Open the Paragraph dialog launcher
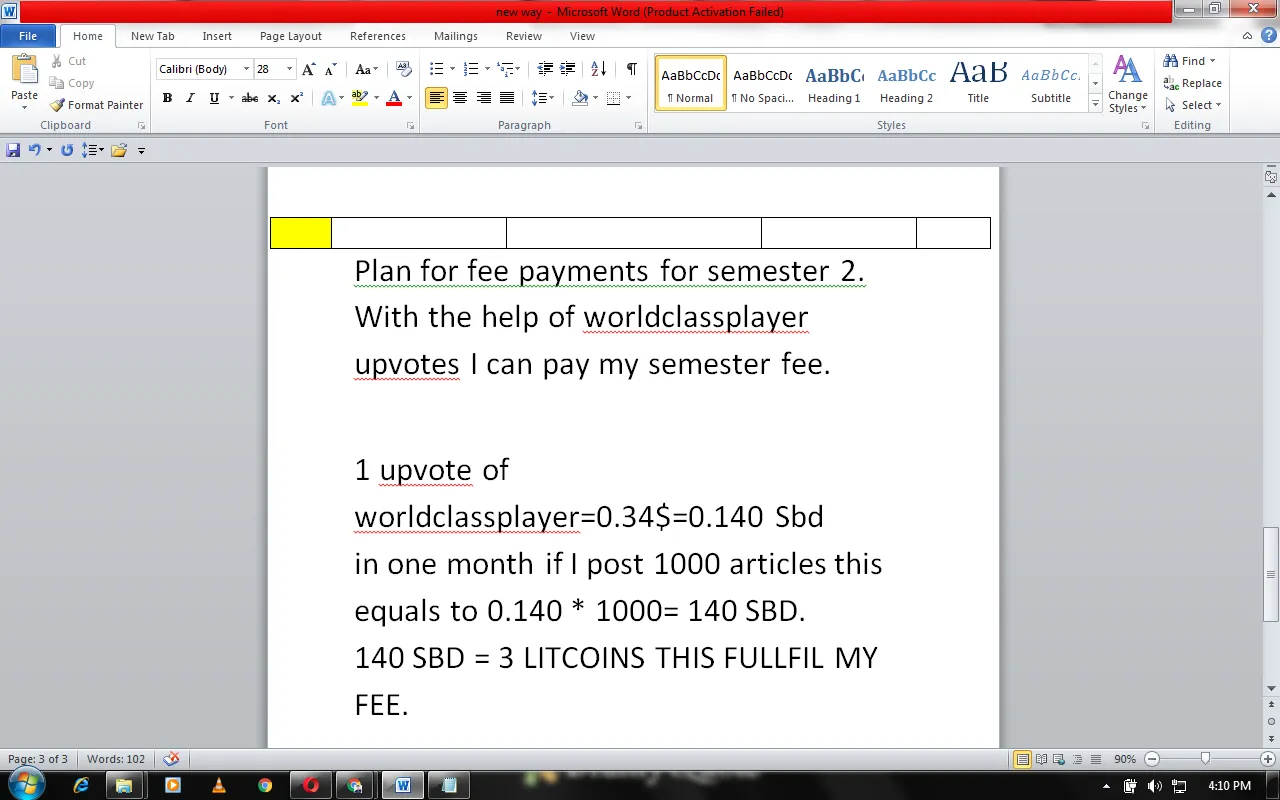This screenshot has width=1280, height=800. tap(639, 126)
